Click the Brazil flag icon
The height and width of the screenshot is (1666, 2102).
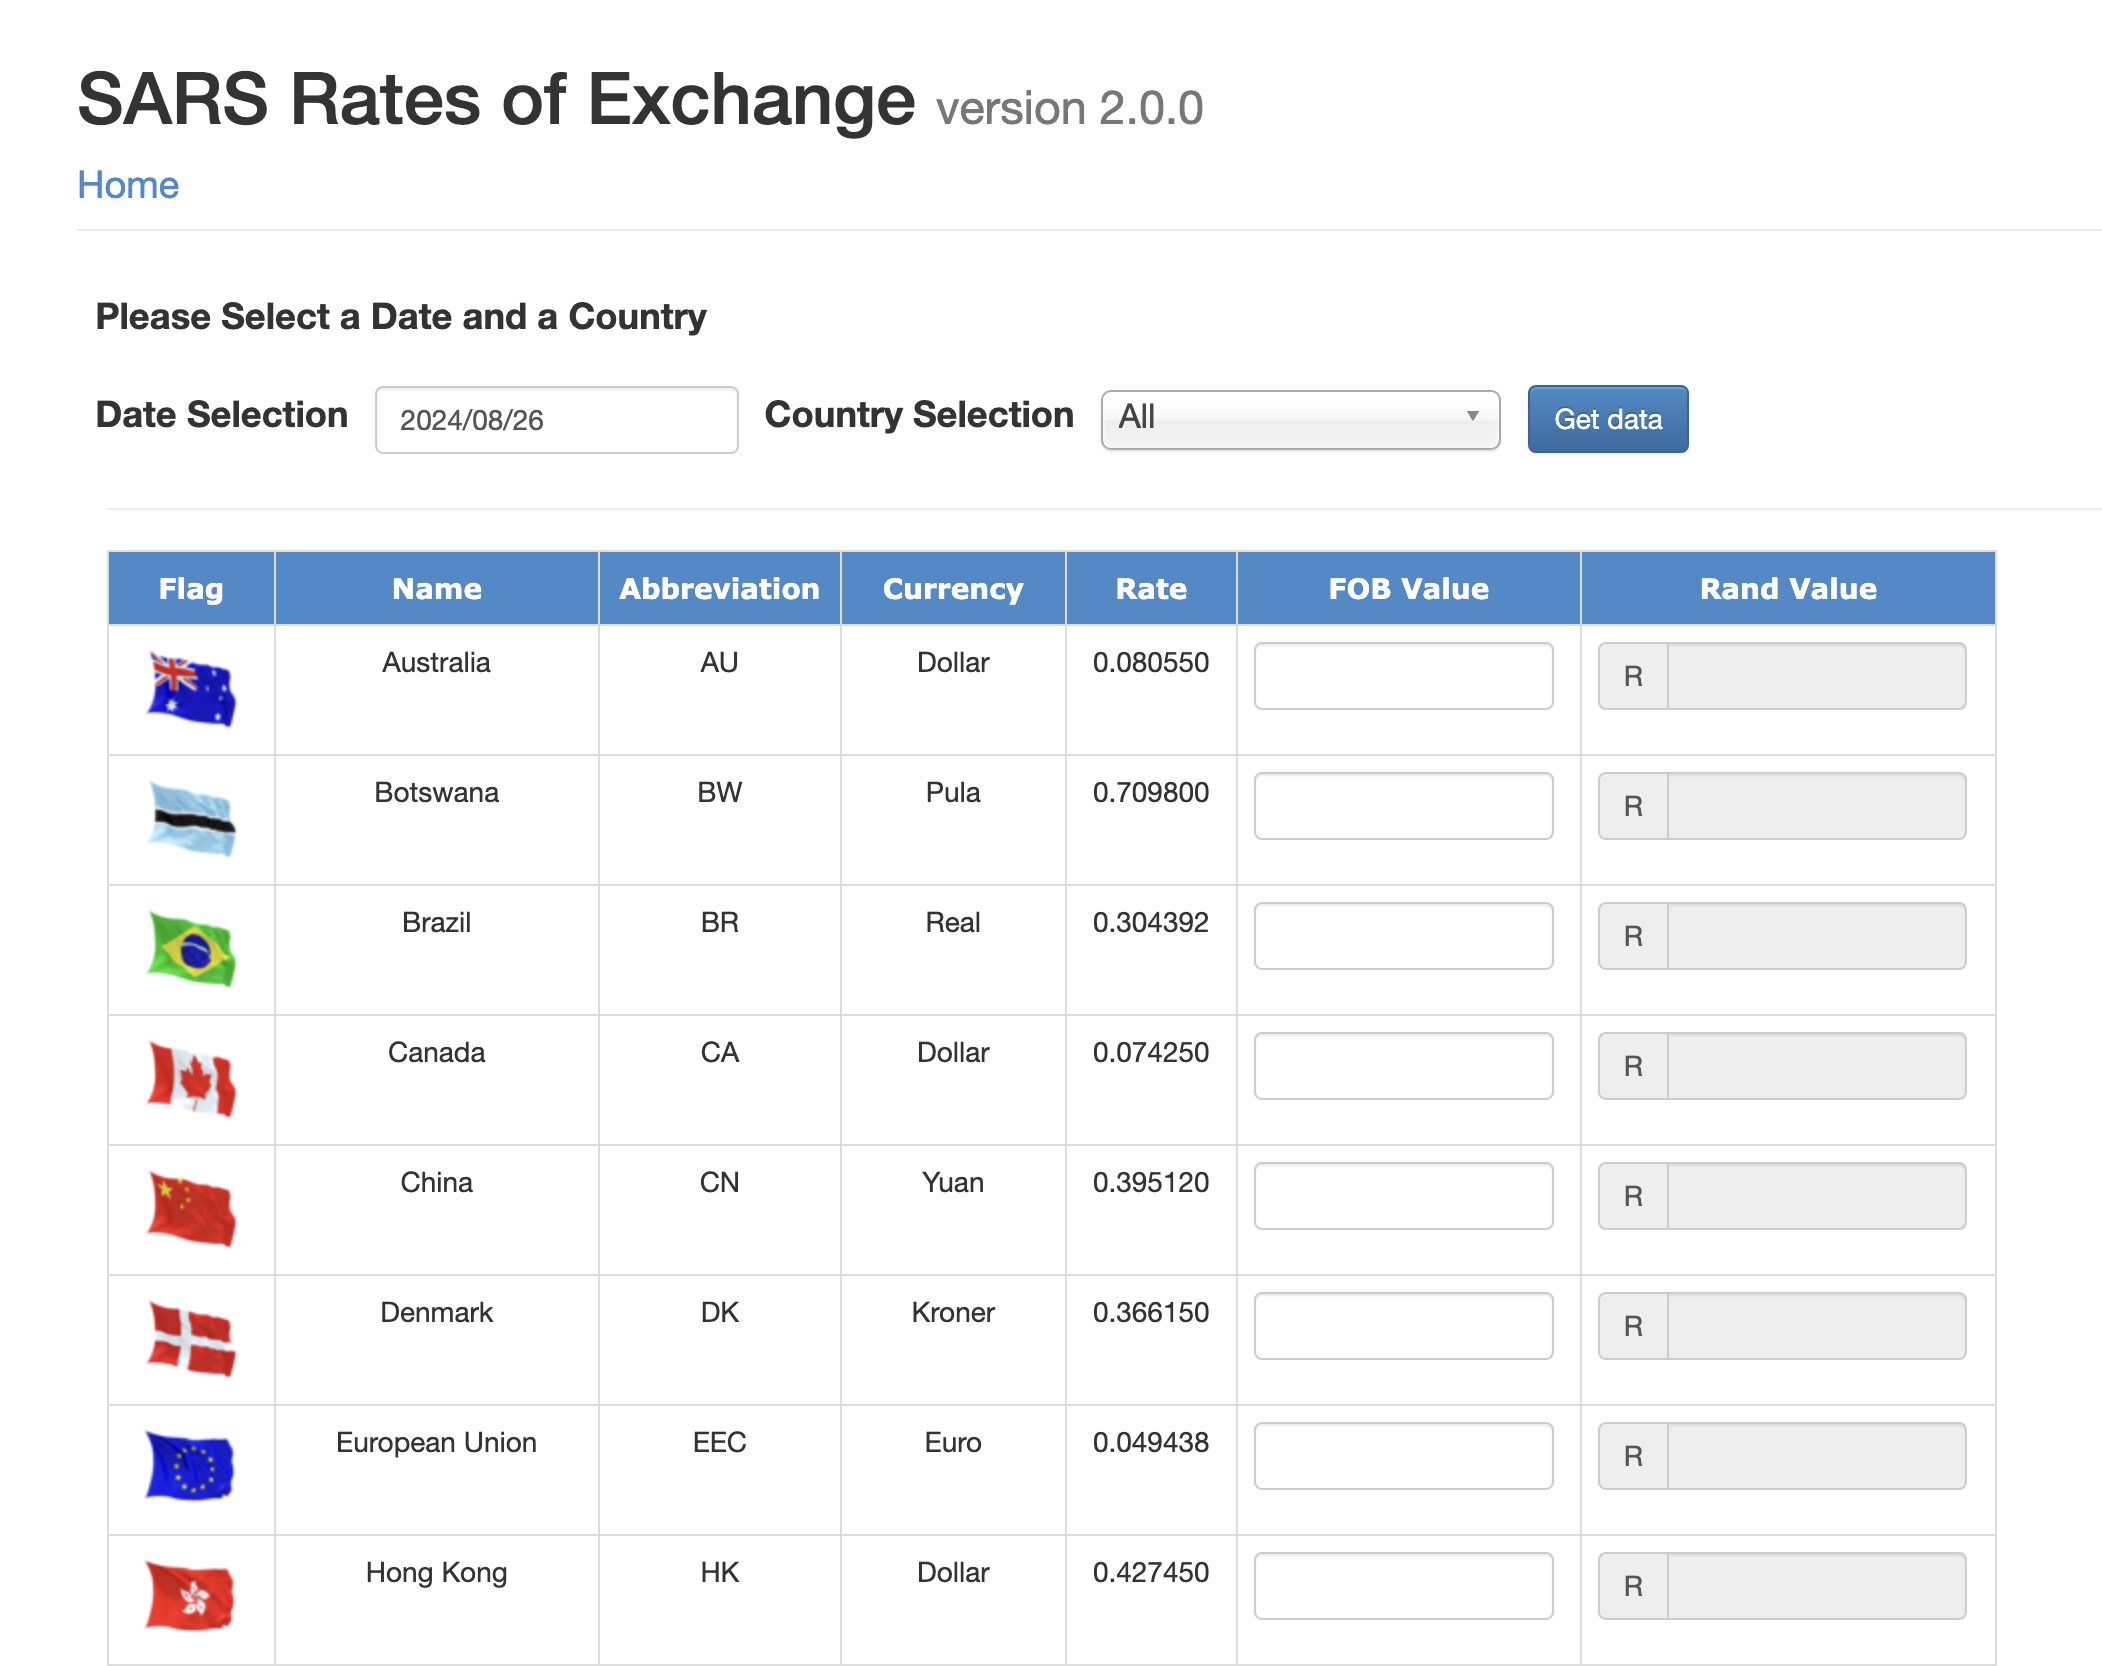(x=191, y=949)
